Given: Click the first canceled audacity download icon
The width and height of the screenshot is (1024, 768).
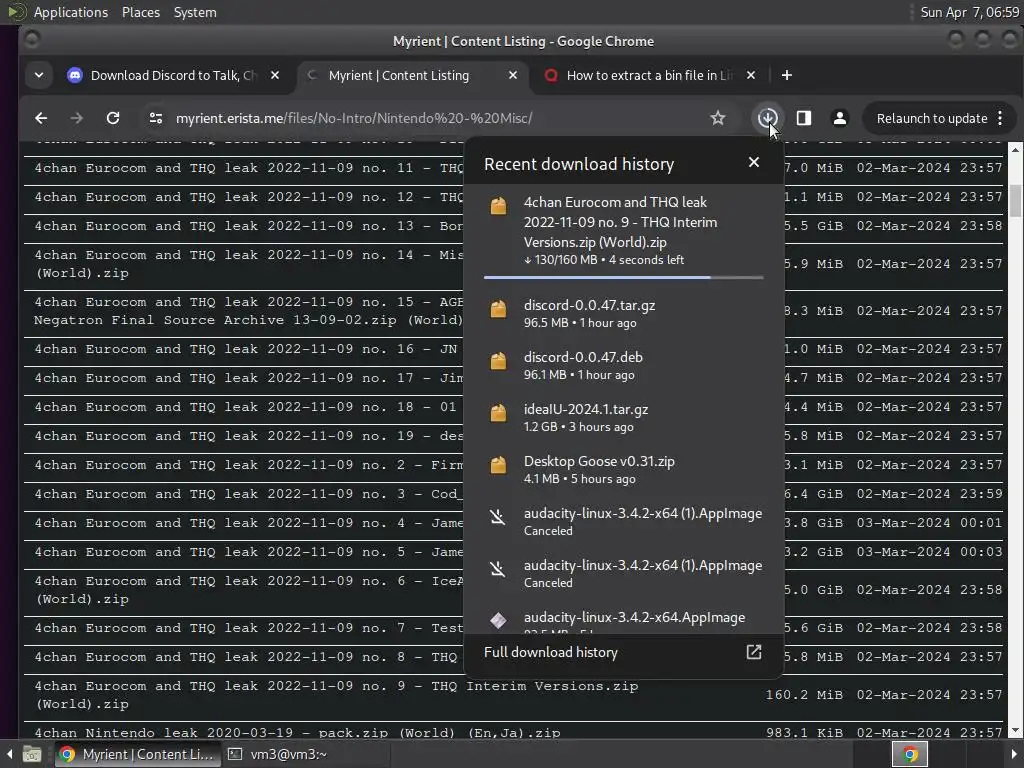Looking at the screenshot, I should click(x=498, y=517).
